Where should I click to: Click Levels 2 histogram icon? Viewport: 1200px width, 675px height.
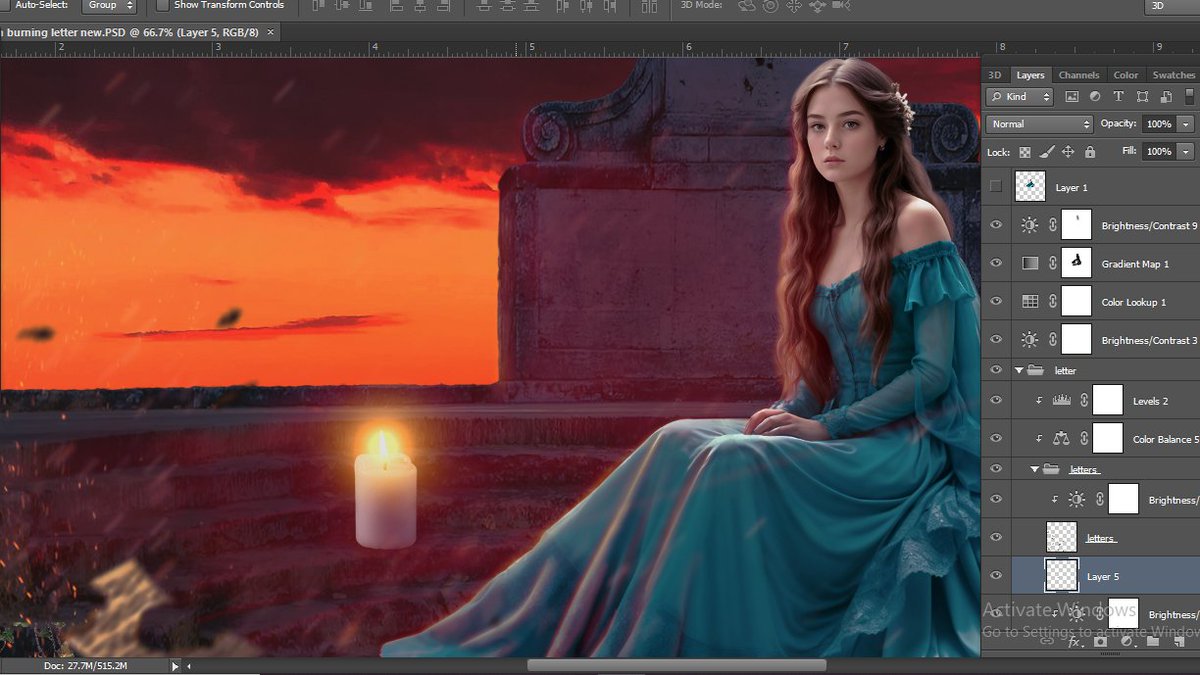pyautogui.click(x=1061, y=400)
